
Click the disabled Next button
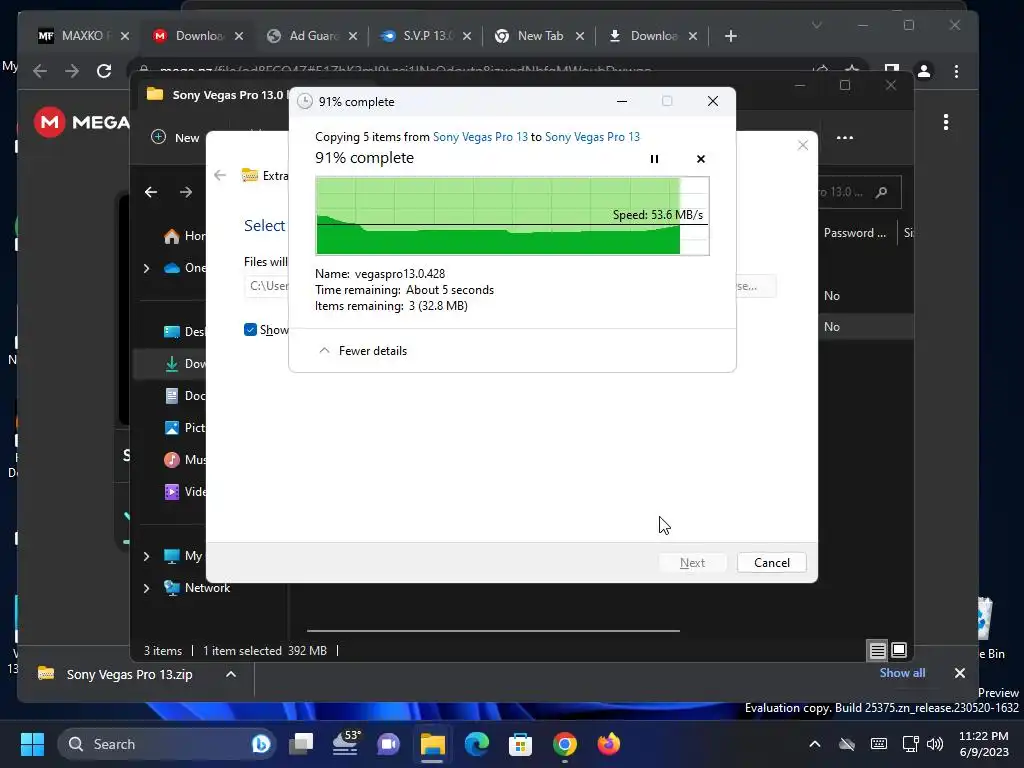click(x=692, y=563)
